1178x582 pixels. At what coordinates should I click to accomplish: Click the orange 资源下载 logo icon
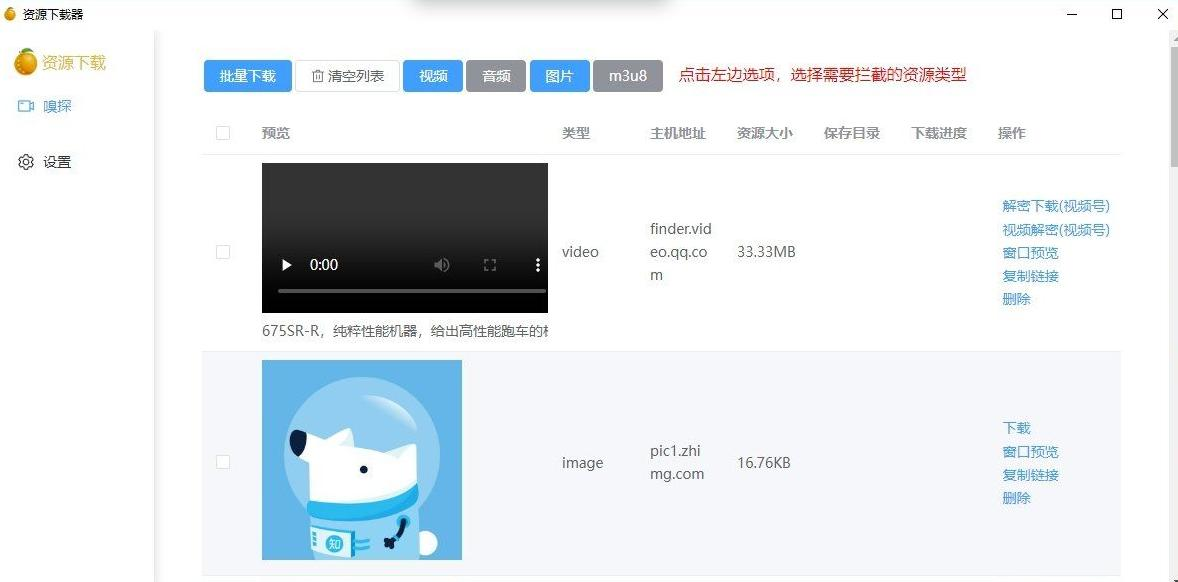[x=25, y=62]
